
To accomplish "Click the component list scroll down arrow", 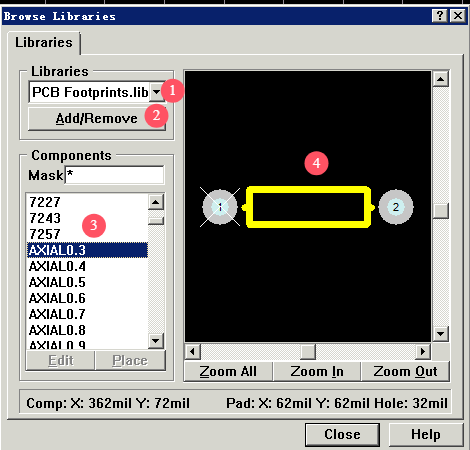I will [x=156, y=341].
